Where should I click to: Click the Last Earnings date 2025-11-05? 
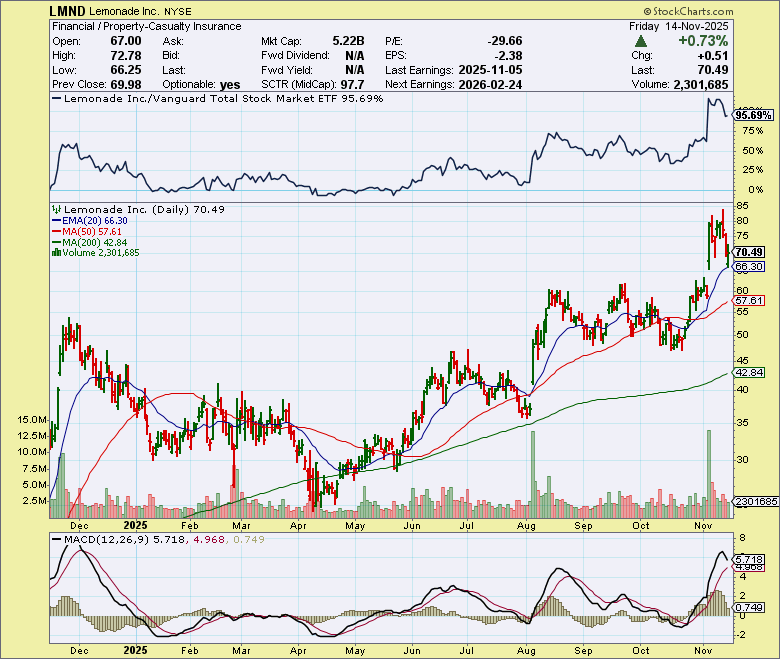pyautogui.click(x=490, y=70)
